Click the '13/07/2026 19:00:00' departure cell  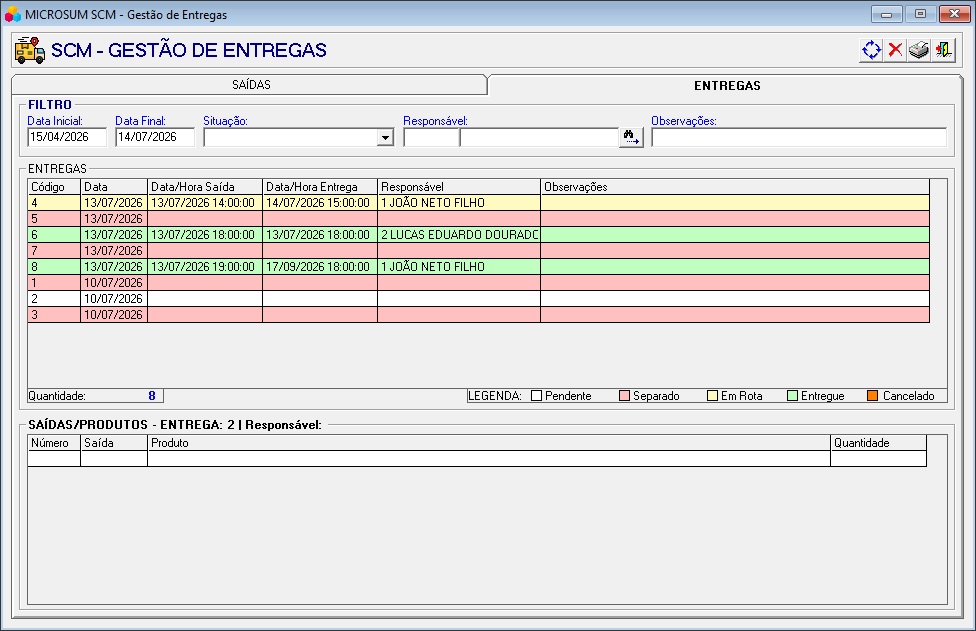(205, 267)
